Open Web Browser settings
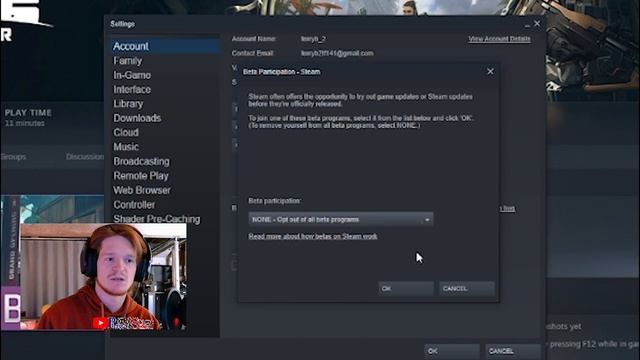The image size is (640, 360). (142, 190)
